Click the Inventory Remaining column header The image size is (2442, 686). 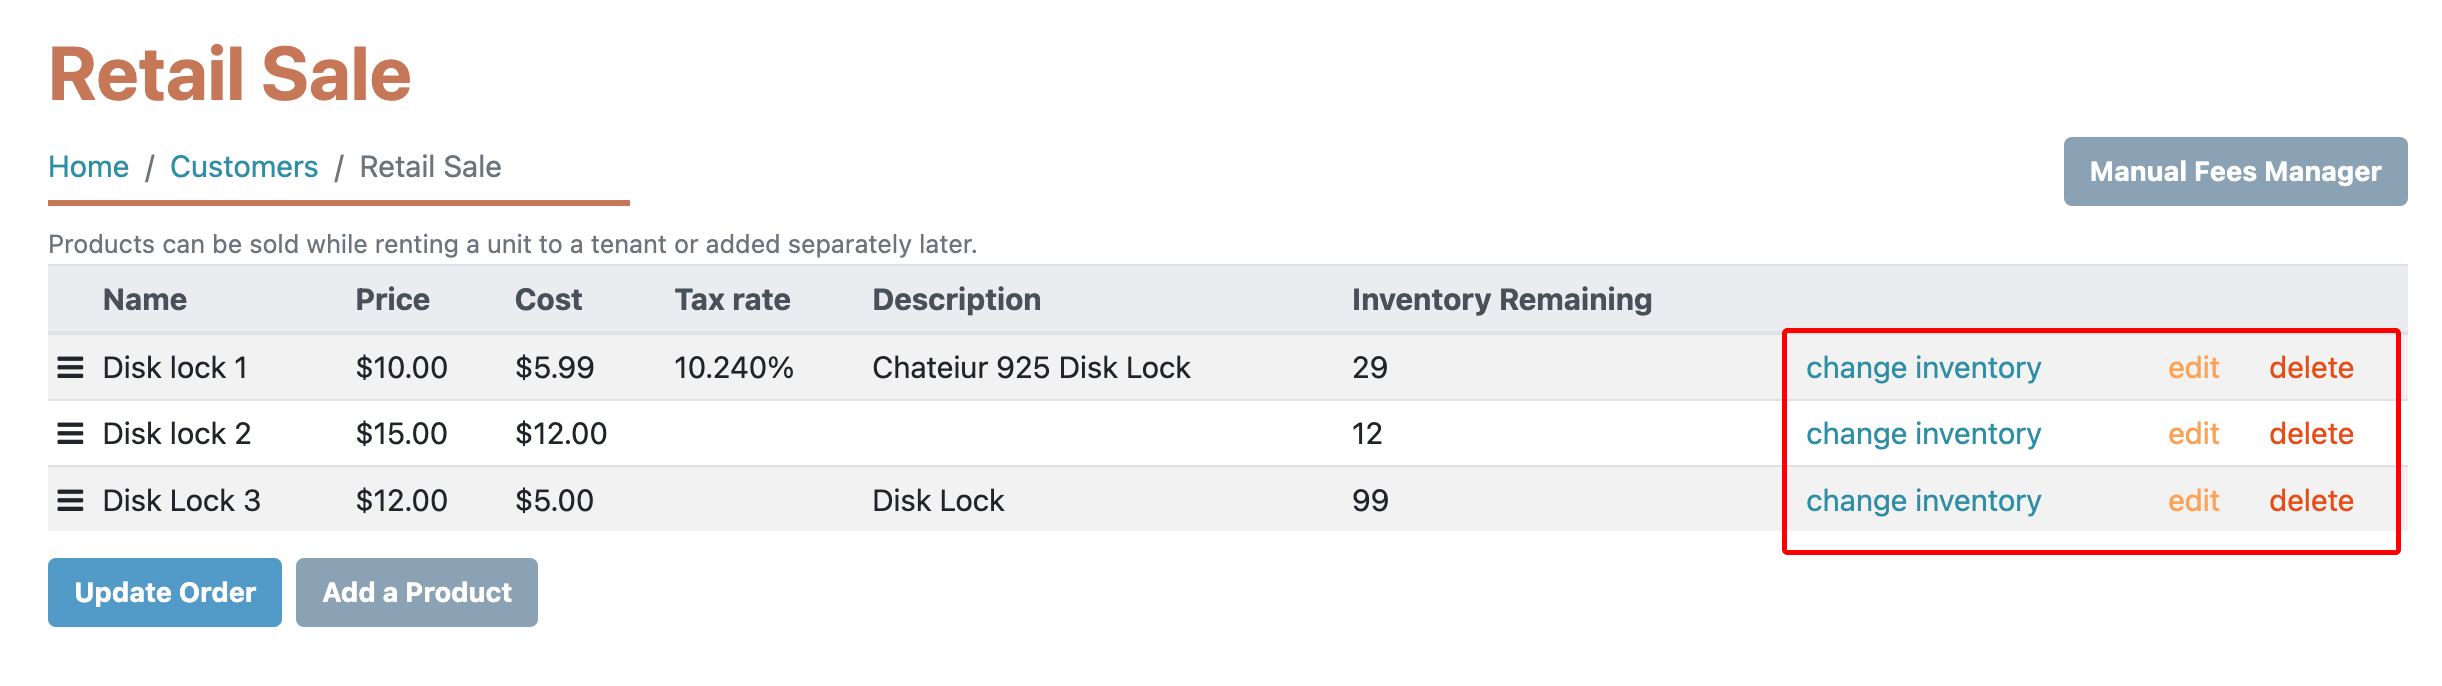pos(1501,300)
